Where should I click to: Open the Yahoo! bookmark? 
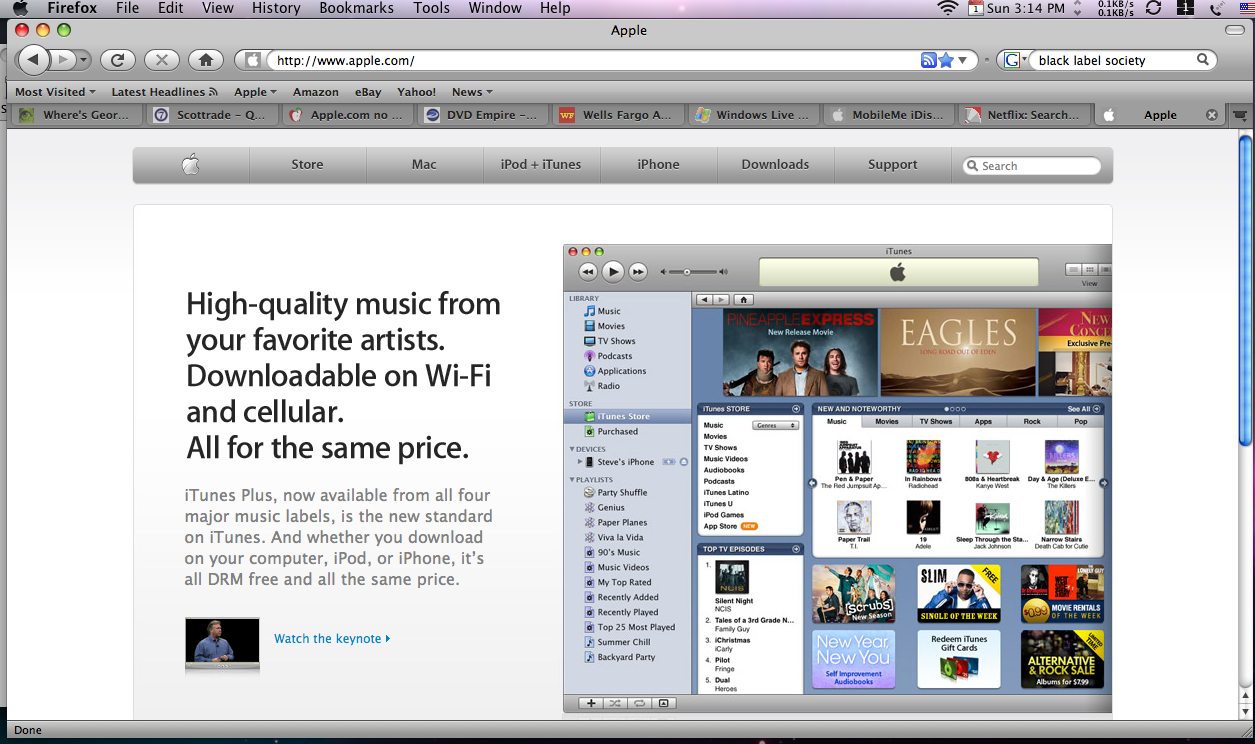click(x=416, y=92)
